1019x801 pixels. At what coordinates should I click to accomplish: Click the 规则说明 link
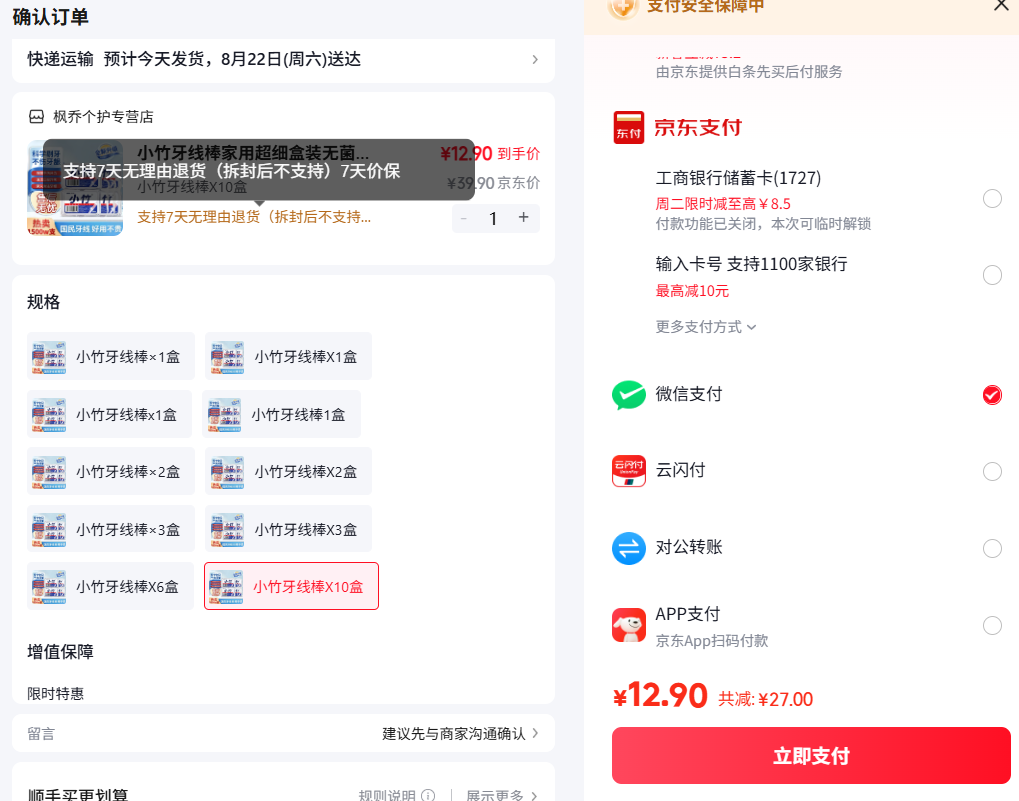pyautogui.click(x=387, y=795)
